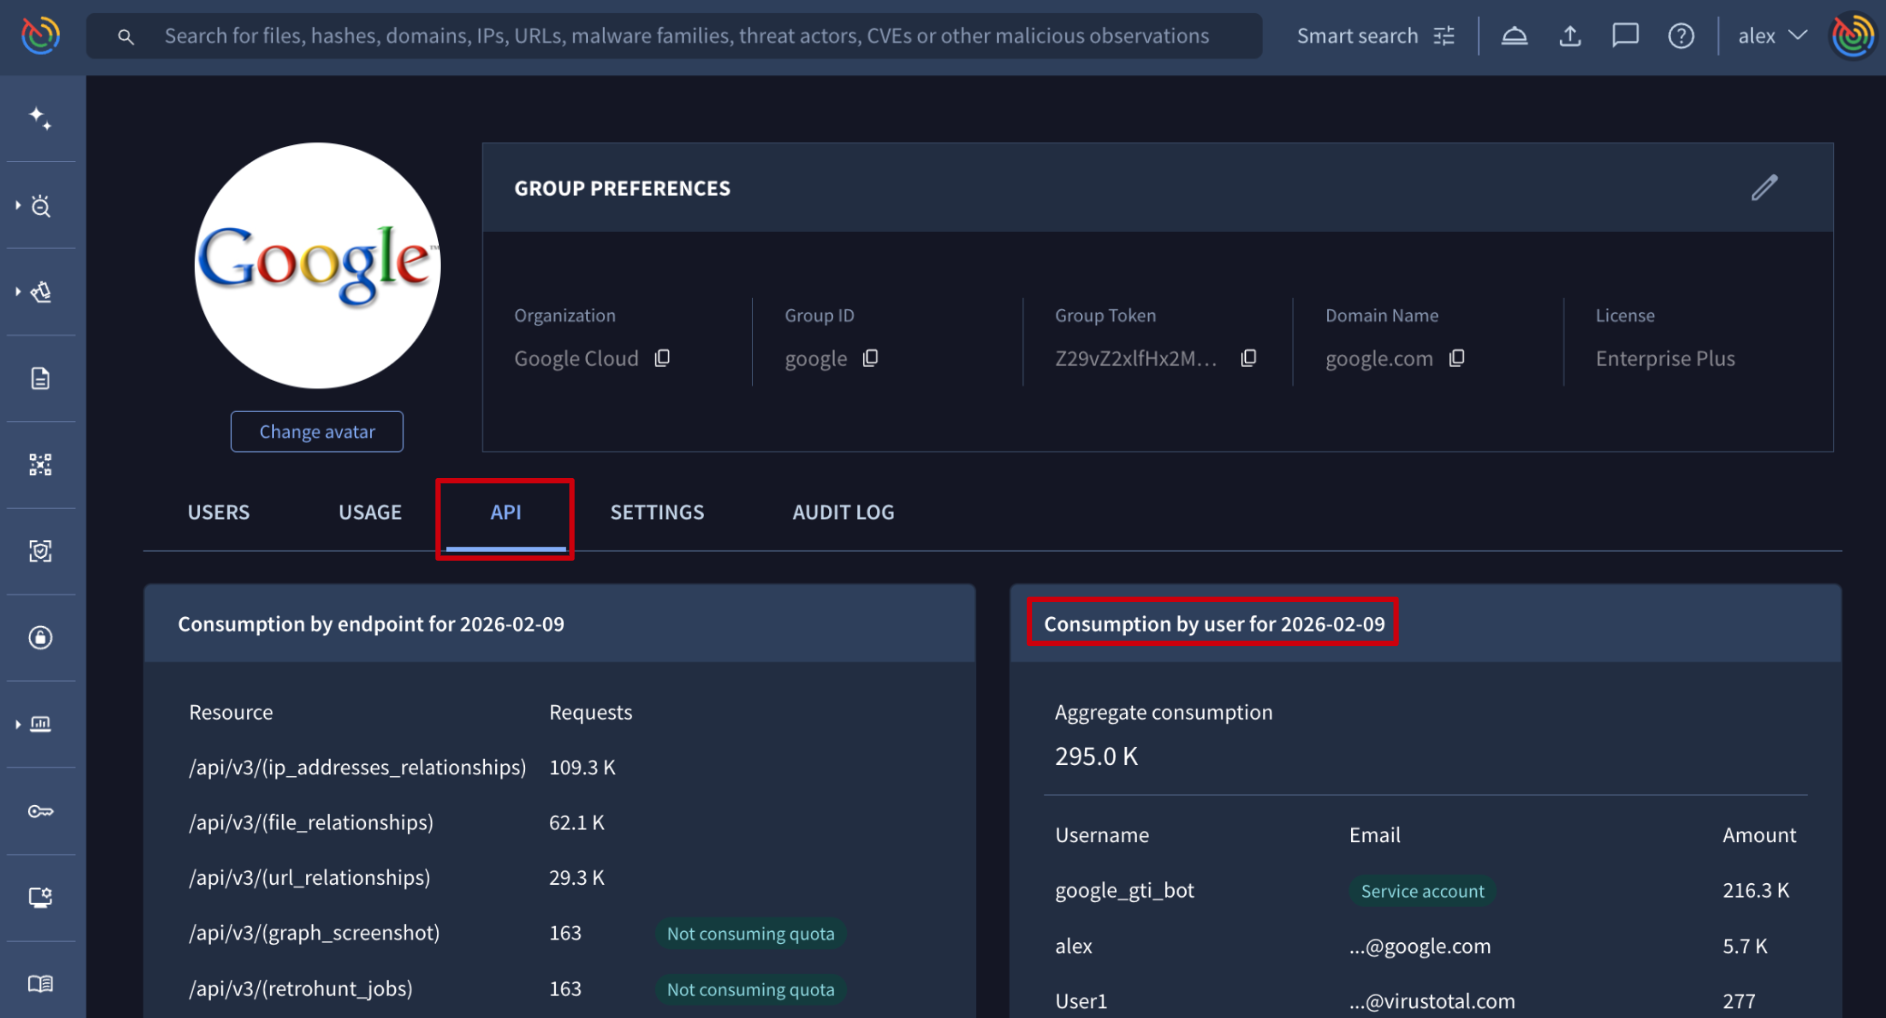Open the notifications bell icon
The image size is (1886, 1018).
(1514, 36)
